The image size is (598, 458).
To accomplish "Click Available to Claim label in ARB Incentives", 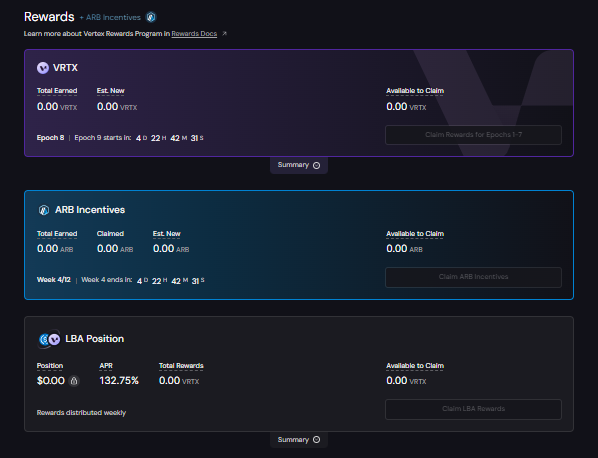I will pyautogui.click(x=415, y=234).
